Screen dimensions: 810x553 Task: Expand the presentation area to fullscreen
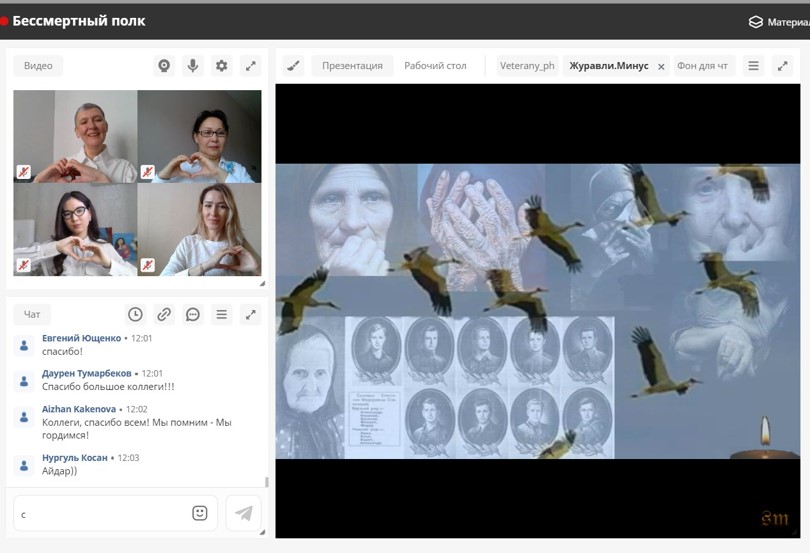point(782,66)
